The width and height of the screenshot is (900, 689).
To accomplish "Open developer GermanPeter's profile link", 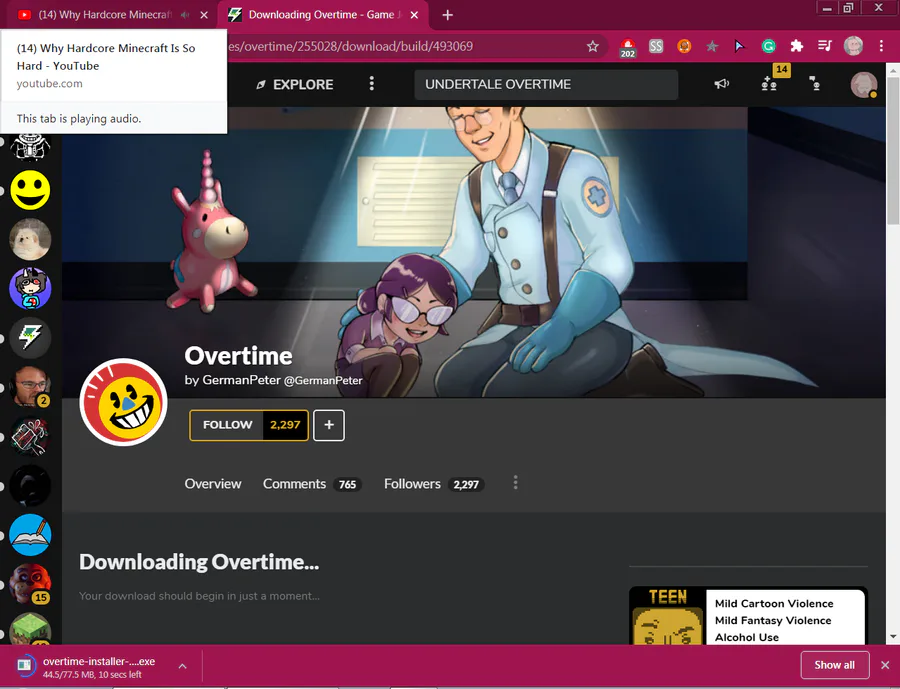I will pos(273,380).
